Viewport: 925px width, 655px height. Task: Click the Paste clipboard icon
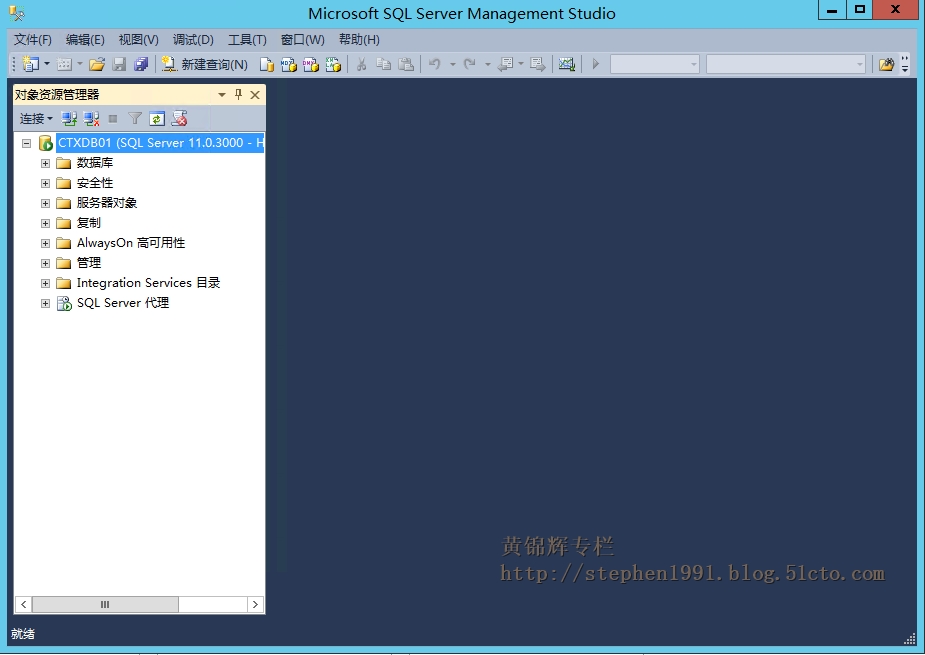pyautogui.click(x=406, y=64)
